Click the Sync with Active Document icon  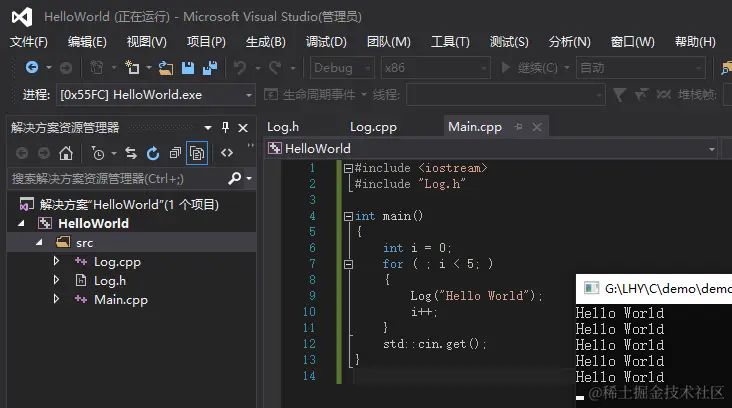pyautogui.click(x=131, y=153)
